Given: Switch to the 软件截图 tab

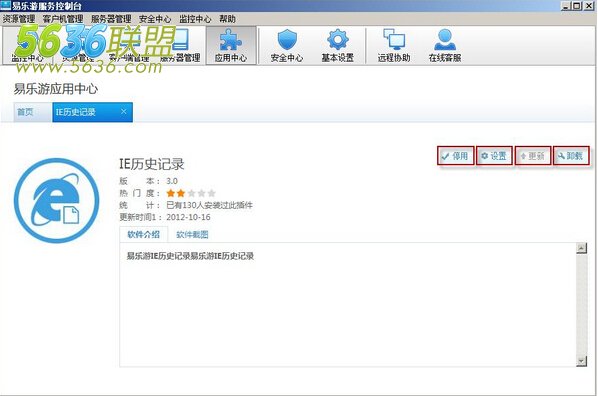Looking at the screenshot, I should click(192, 234).
